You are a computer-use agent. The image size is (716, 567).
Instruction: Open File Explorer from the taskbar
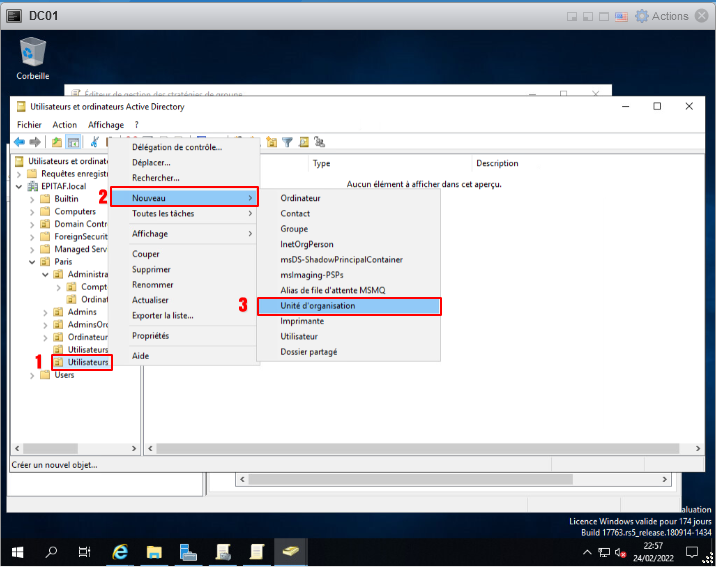coord(154,551)
